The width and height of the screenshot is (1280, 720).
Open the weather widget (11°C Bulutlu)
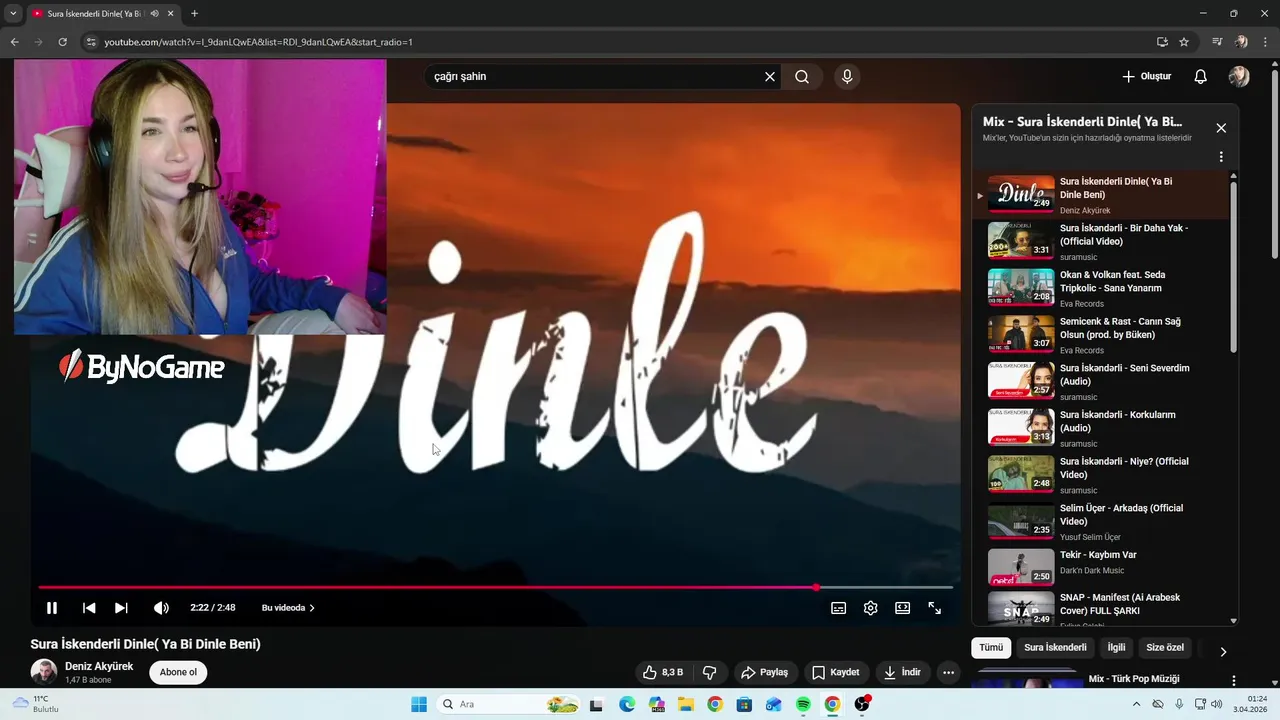(x=38, y=704)
